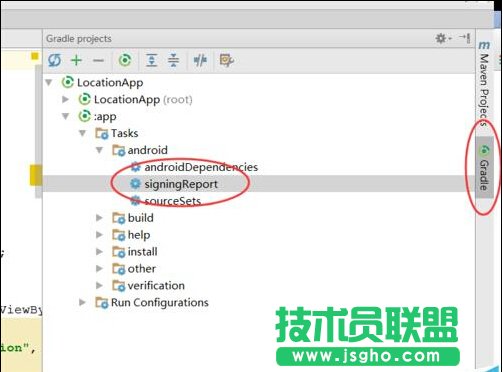The height and width of the screenshot is (372, 503).
Task: Expand the Run Configurations node
Action: (82, 302)
